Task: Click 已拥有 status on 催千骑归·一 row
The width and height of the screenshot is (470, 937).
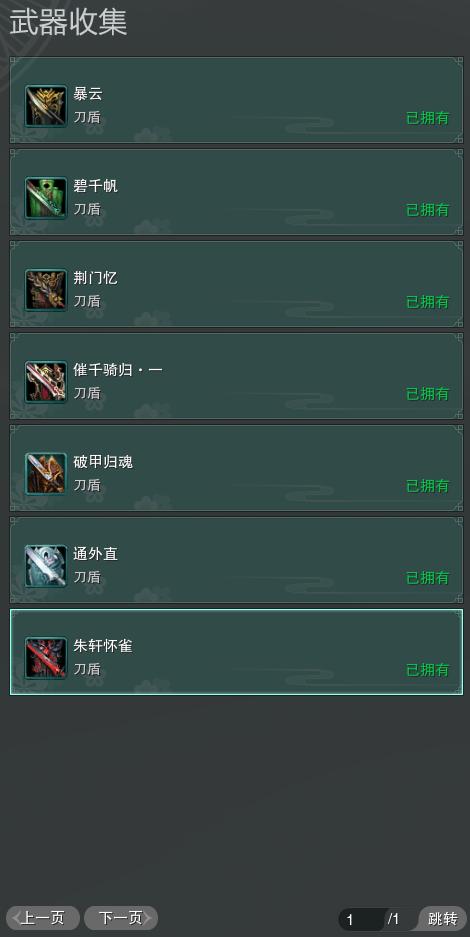Action: (428, 394)
